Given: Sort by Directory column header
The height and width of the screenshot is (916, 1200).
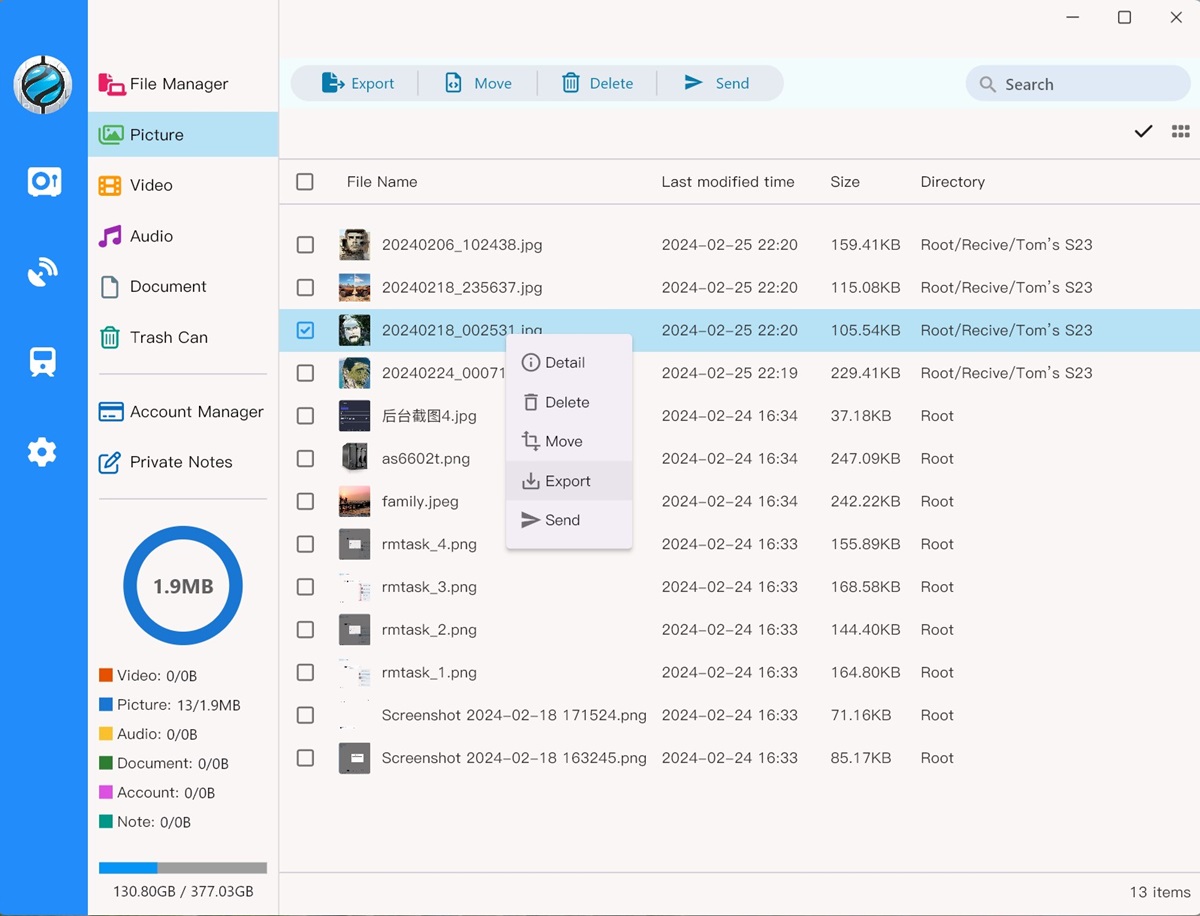Looking at the screenshot, I should click(953, 182).
